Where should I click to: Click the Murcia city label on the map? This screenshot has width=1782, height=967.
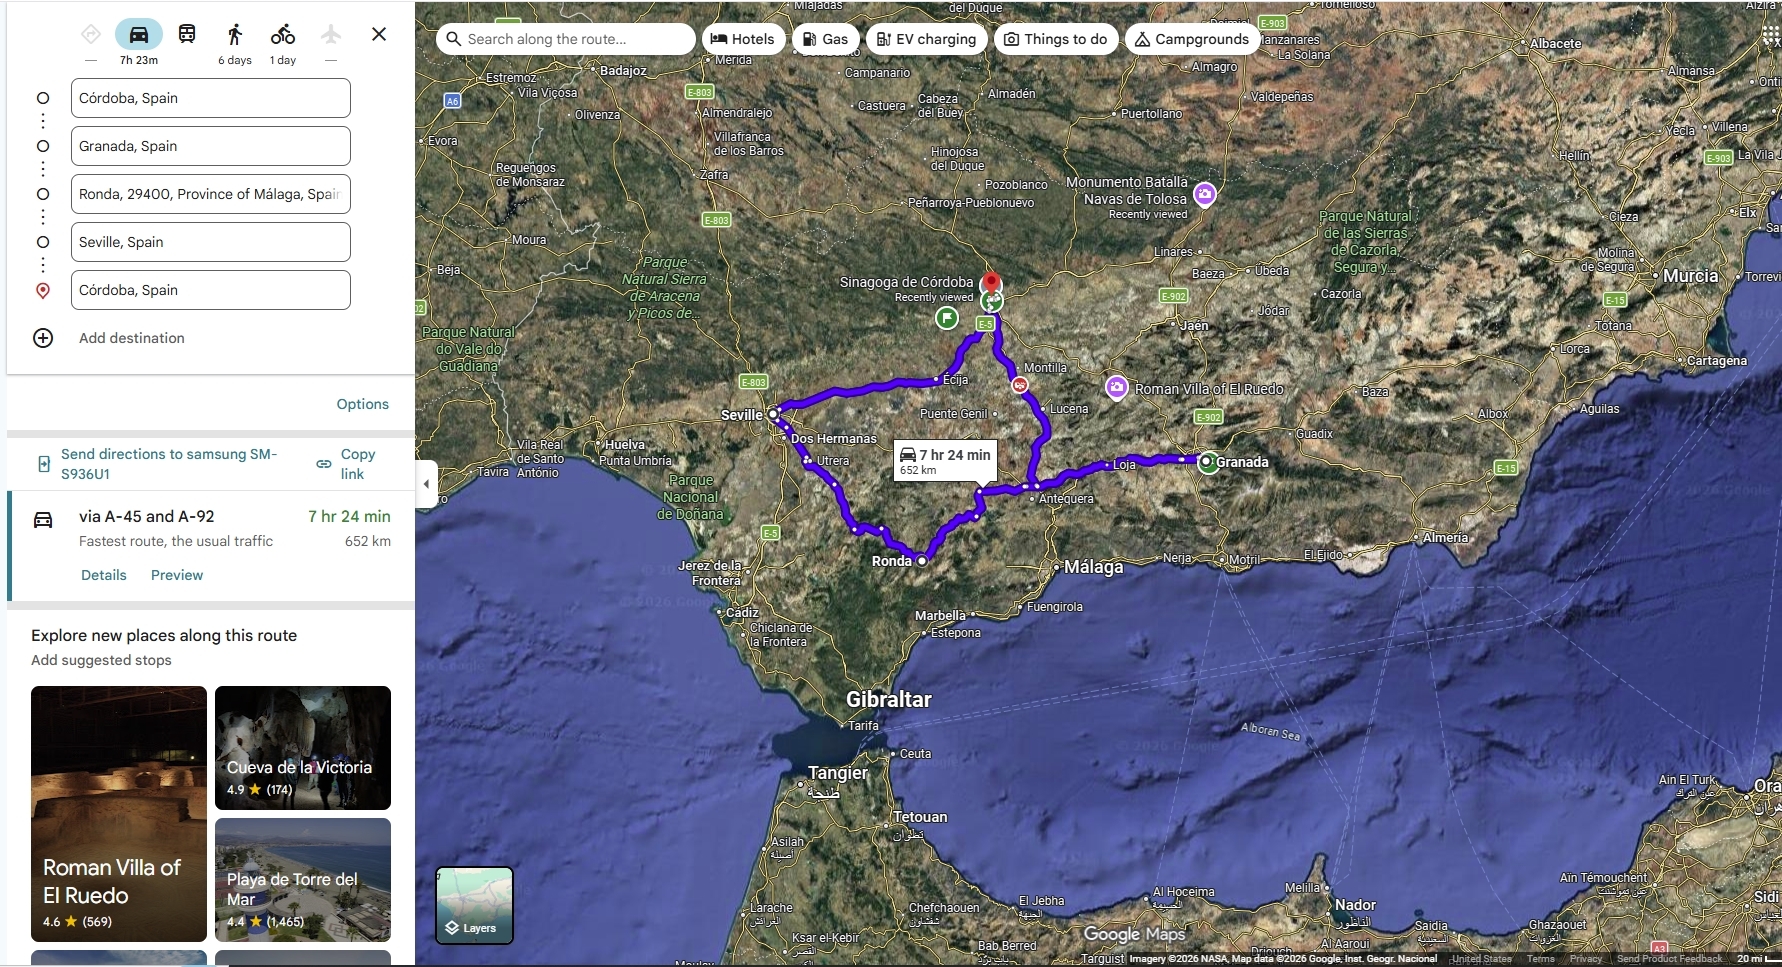click(1691, 276)
